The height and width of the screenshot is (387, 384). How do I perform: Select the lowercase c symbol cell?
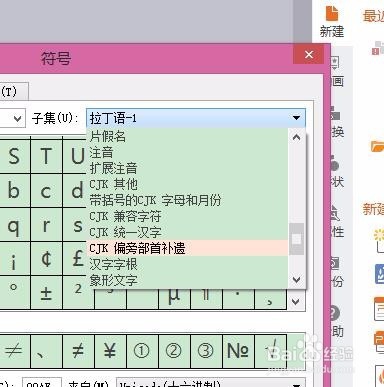46,191
